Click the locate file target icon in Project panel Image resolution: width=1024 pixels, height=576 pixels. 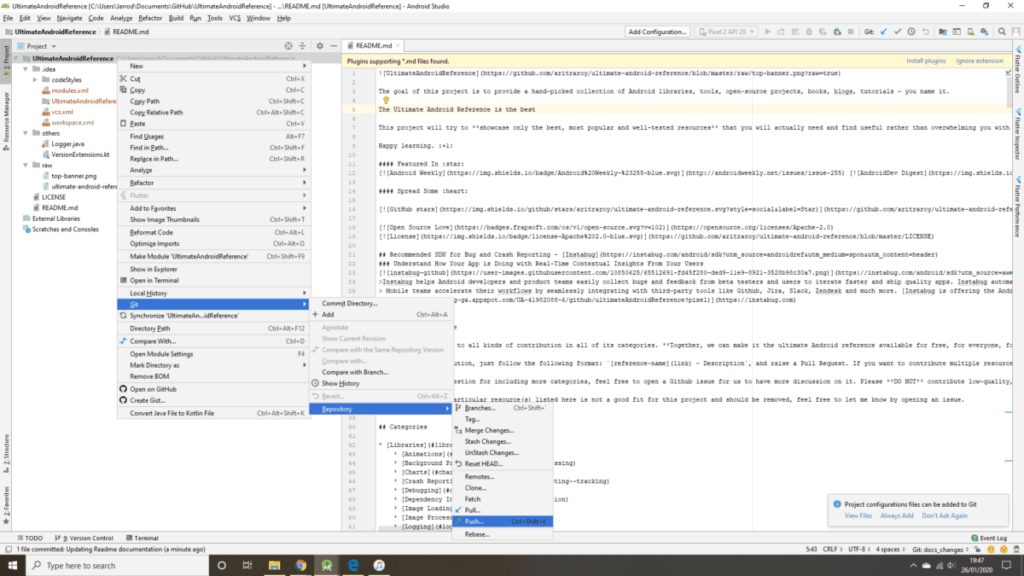290,46
